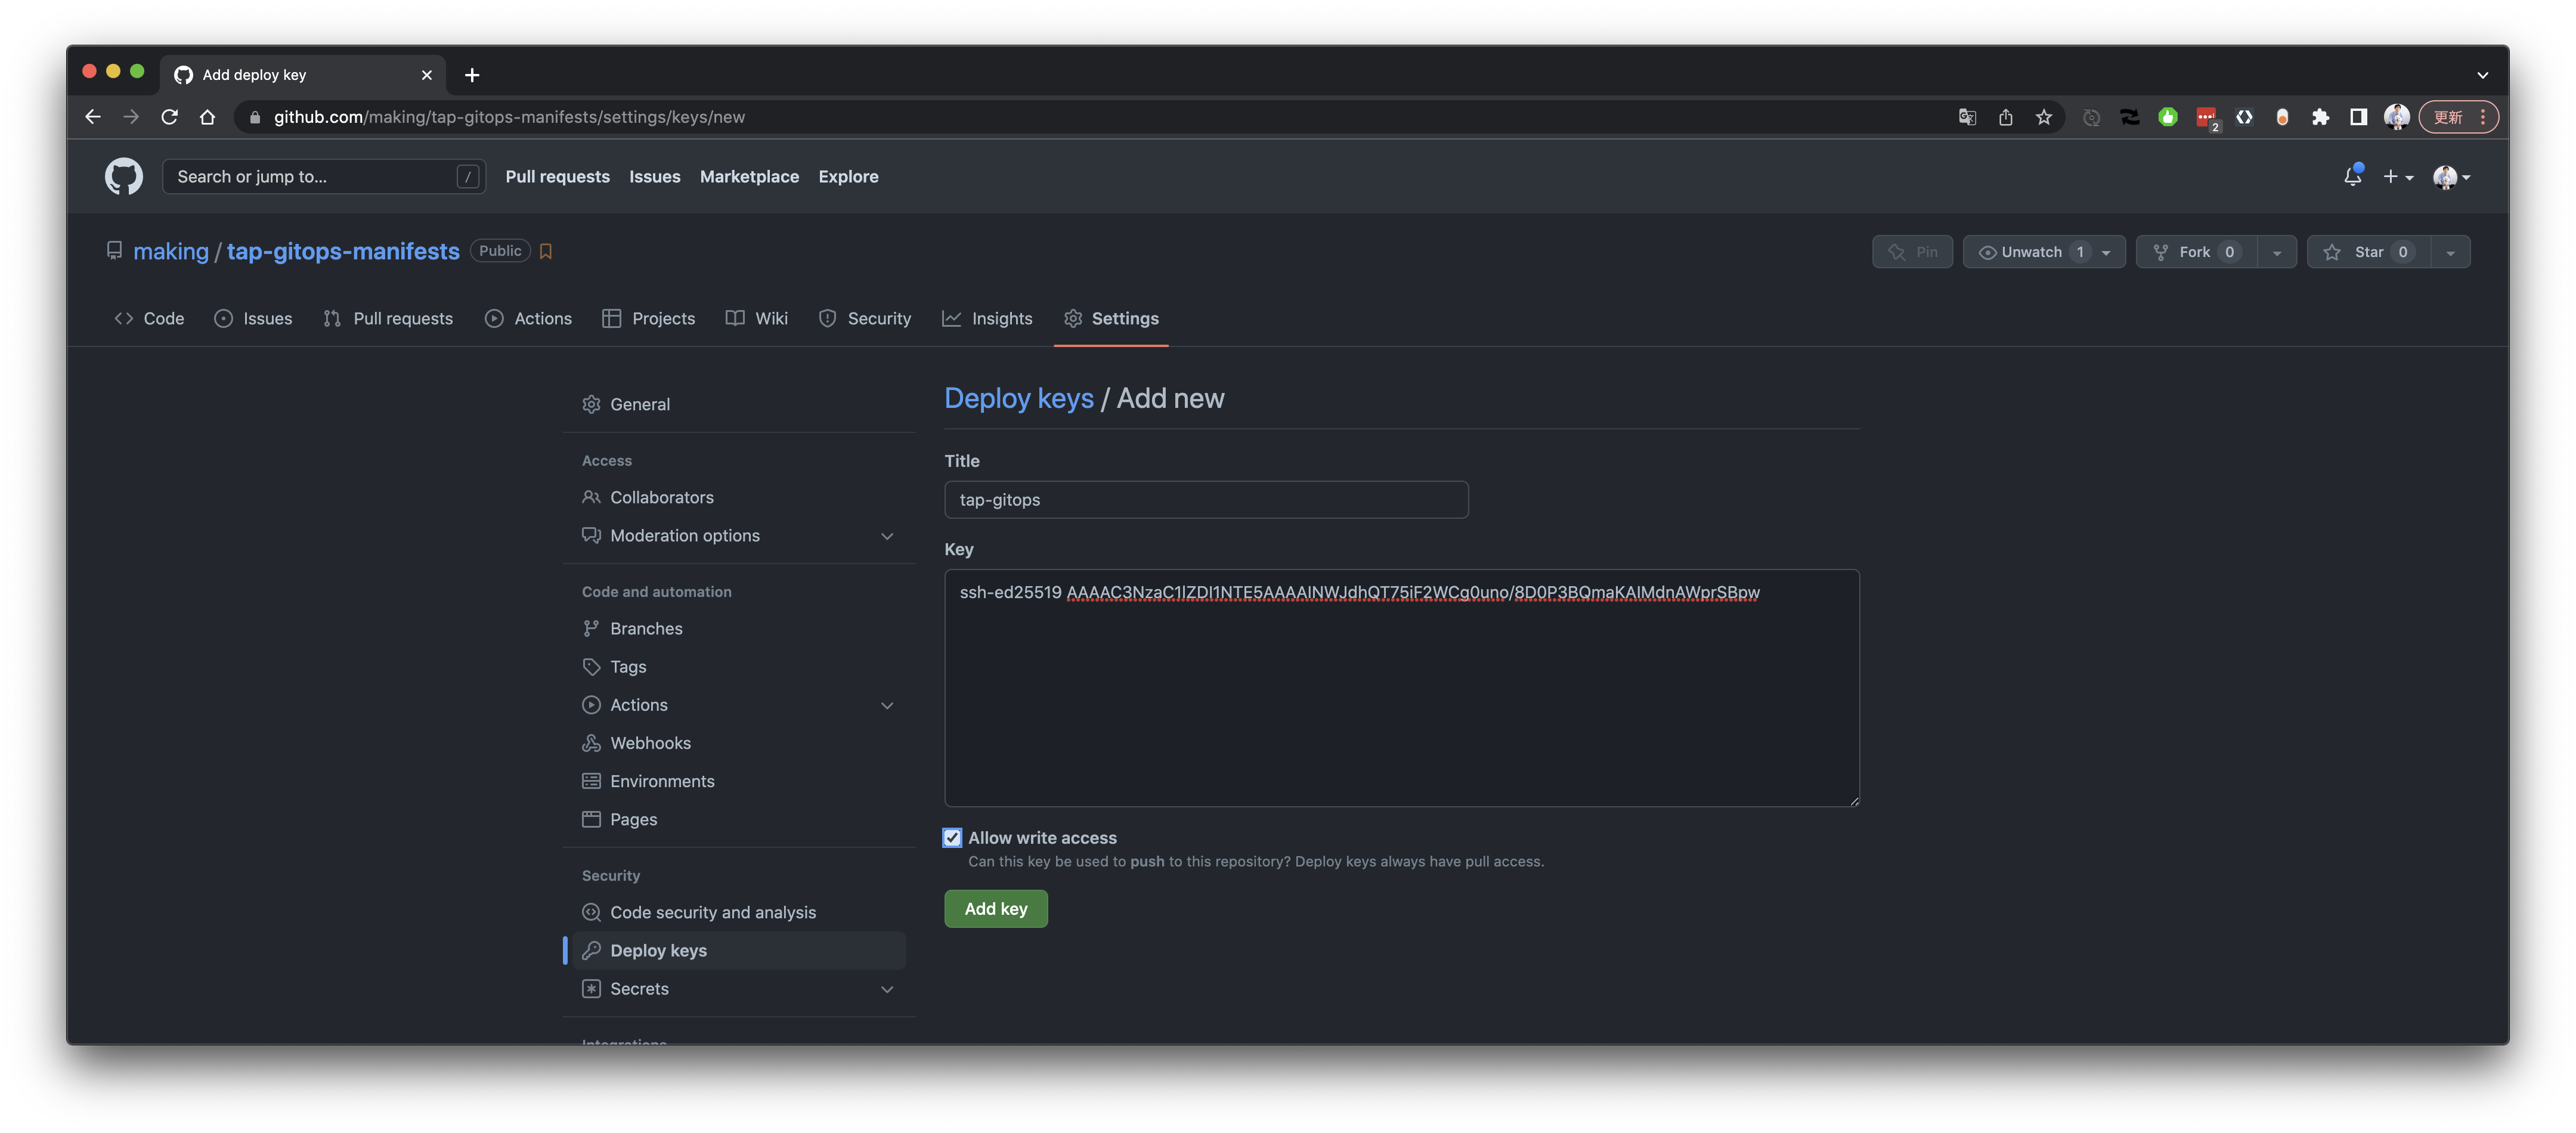Go to browser home icon

(207, 117)
